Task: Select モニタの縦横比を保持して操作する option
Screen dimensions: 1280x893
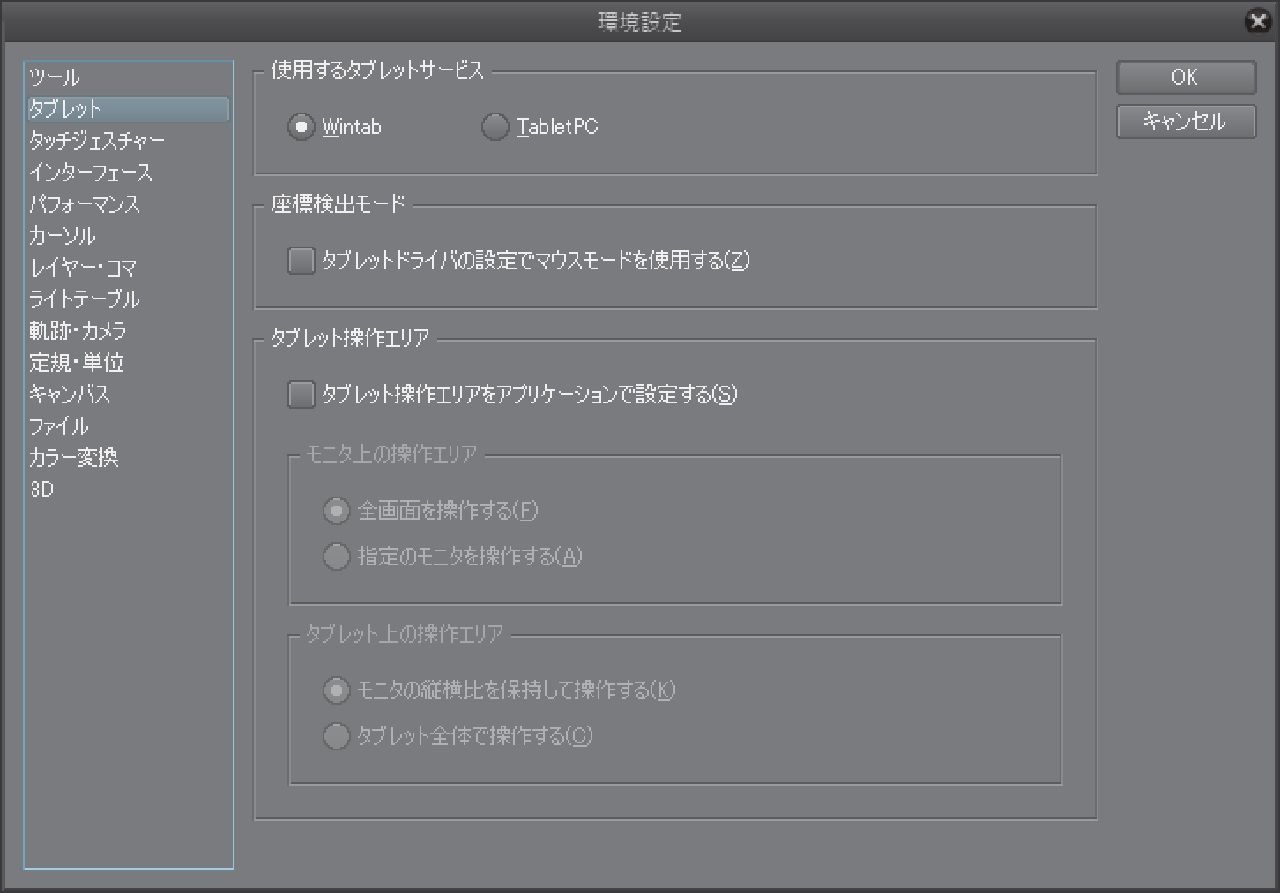Action: pos(337,691)
